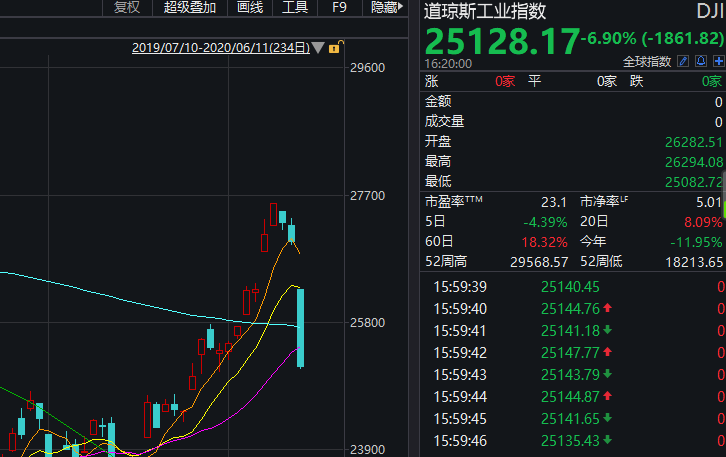The image size is (726, 457).
Task: Select the tick price 25147.77
Action: tap(570, 353)
